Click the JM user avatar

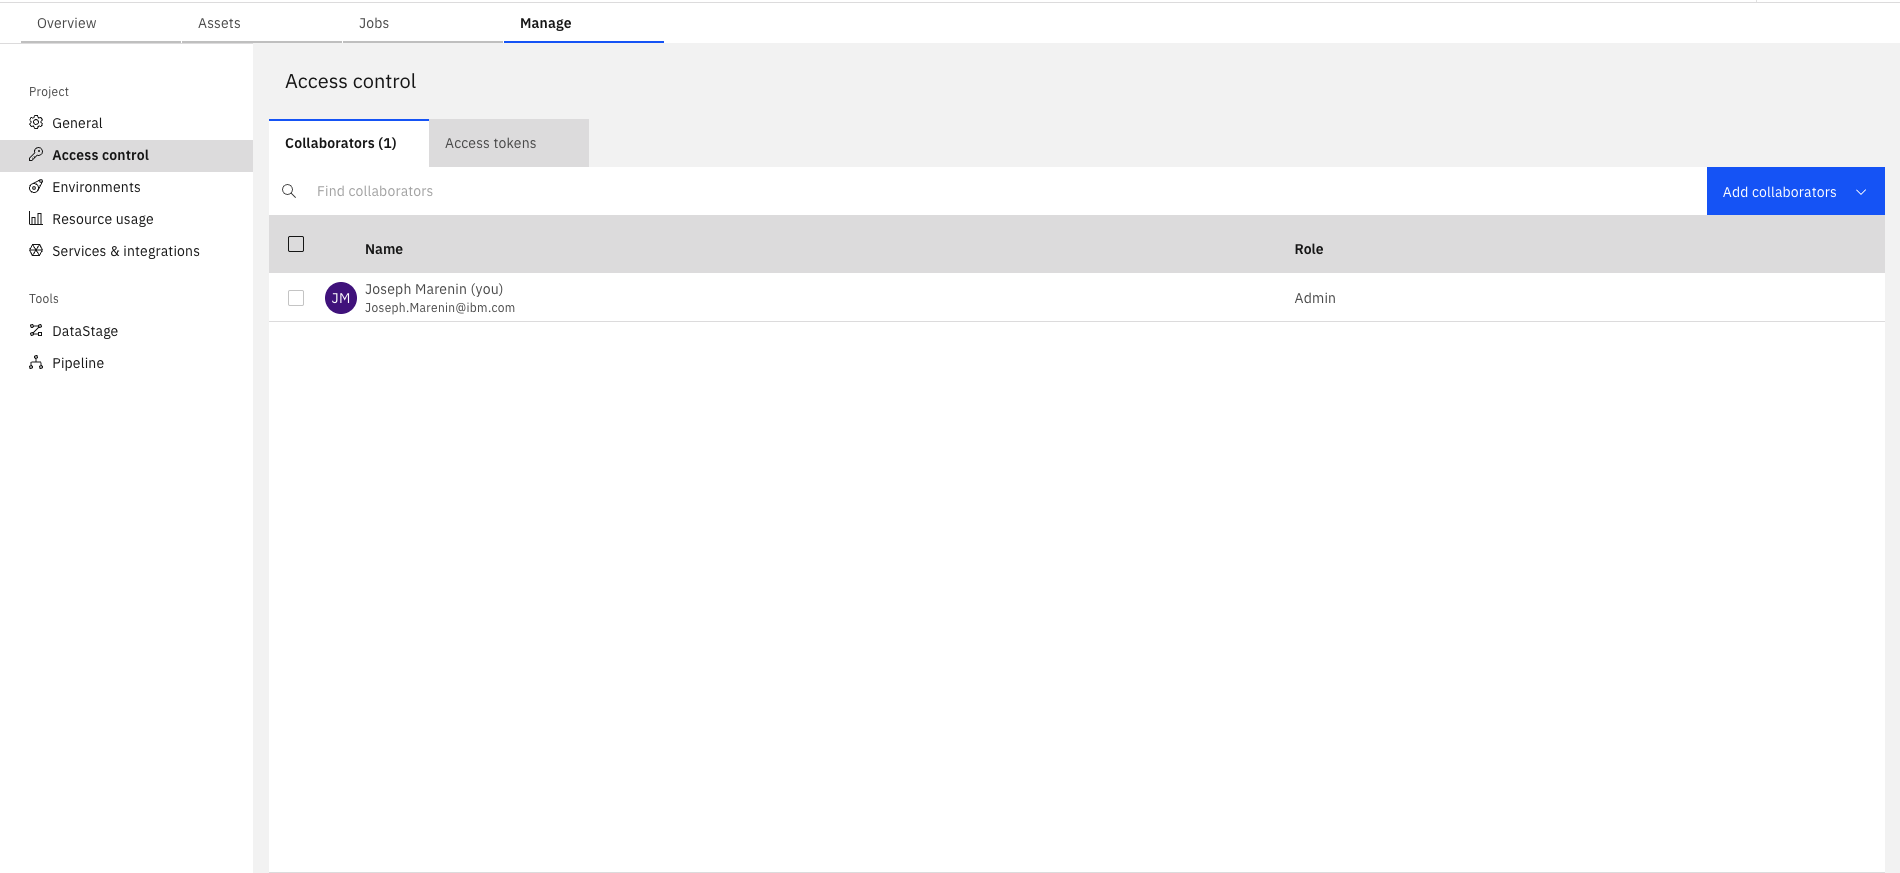[341, 298]
